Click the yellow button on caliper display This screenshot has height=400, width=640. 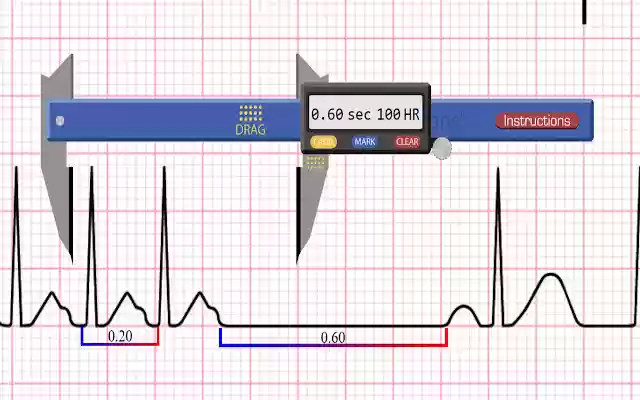click(x=323, y=142)
